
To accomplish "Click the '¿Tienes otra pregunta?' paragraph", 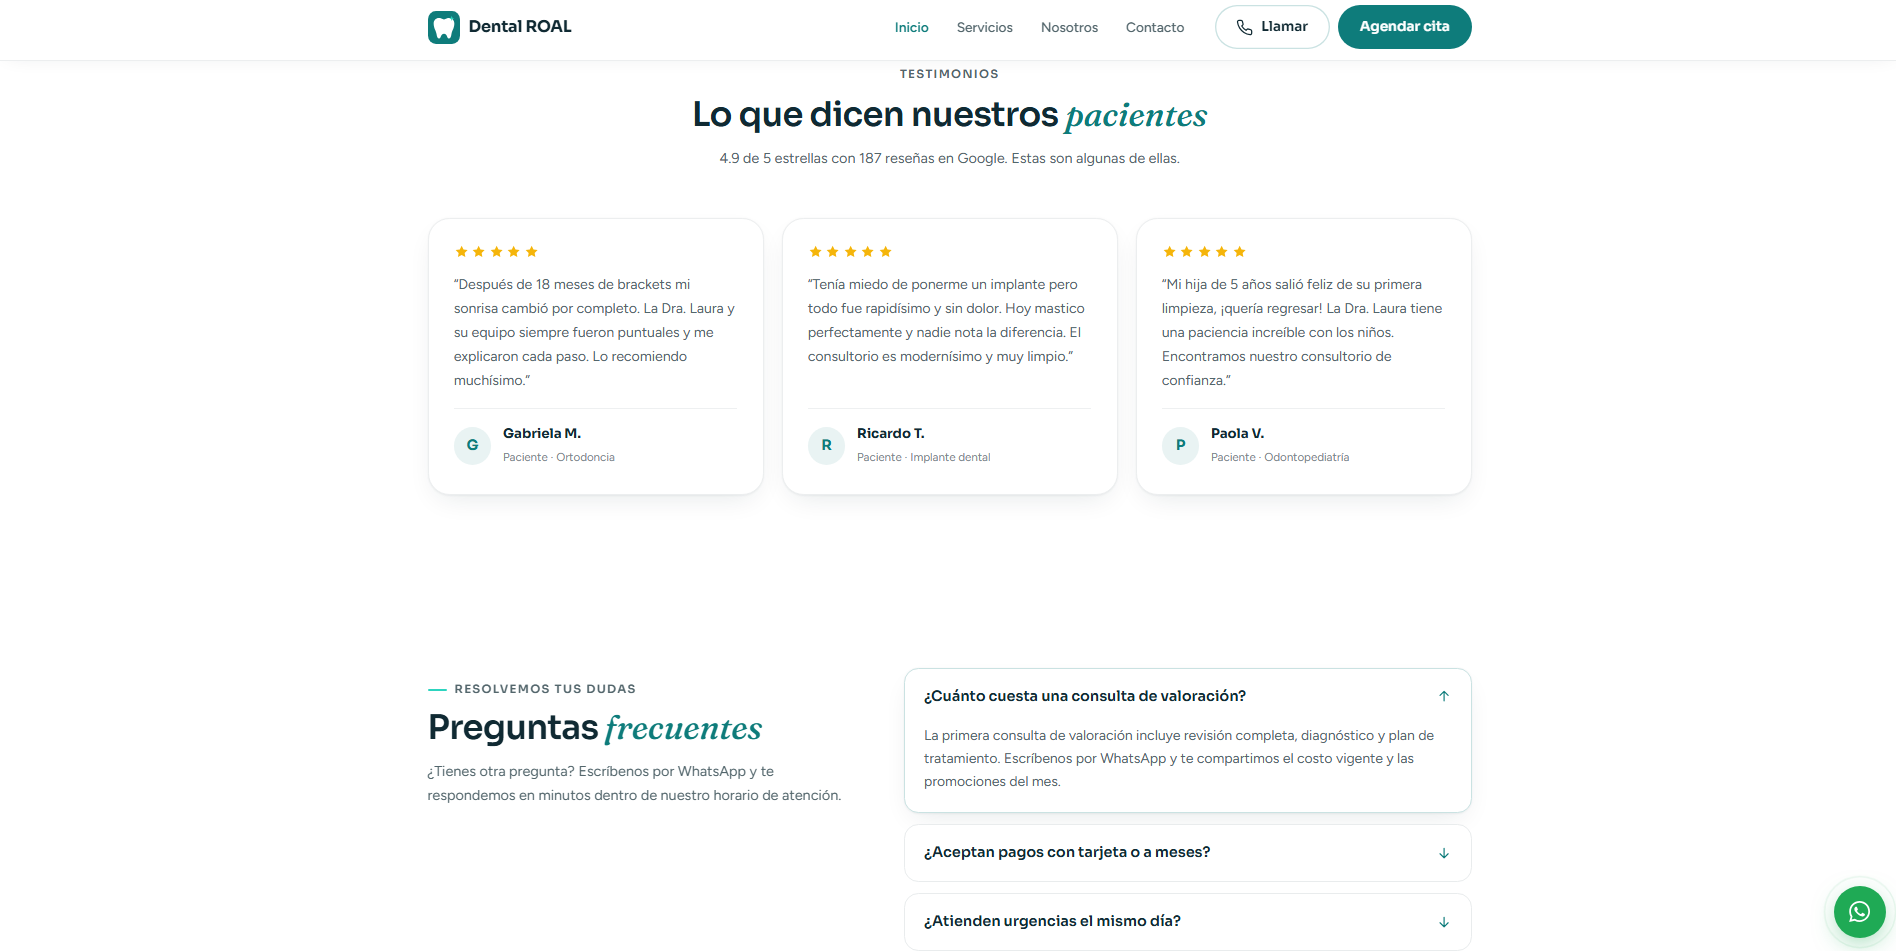I will [635, 783].
